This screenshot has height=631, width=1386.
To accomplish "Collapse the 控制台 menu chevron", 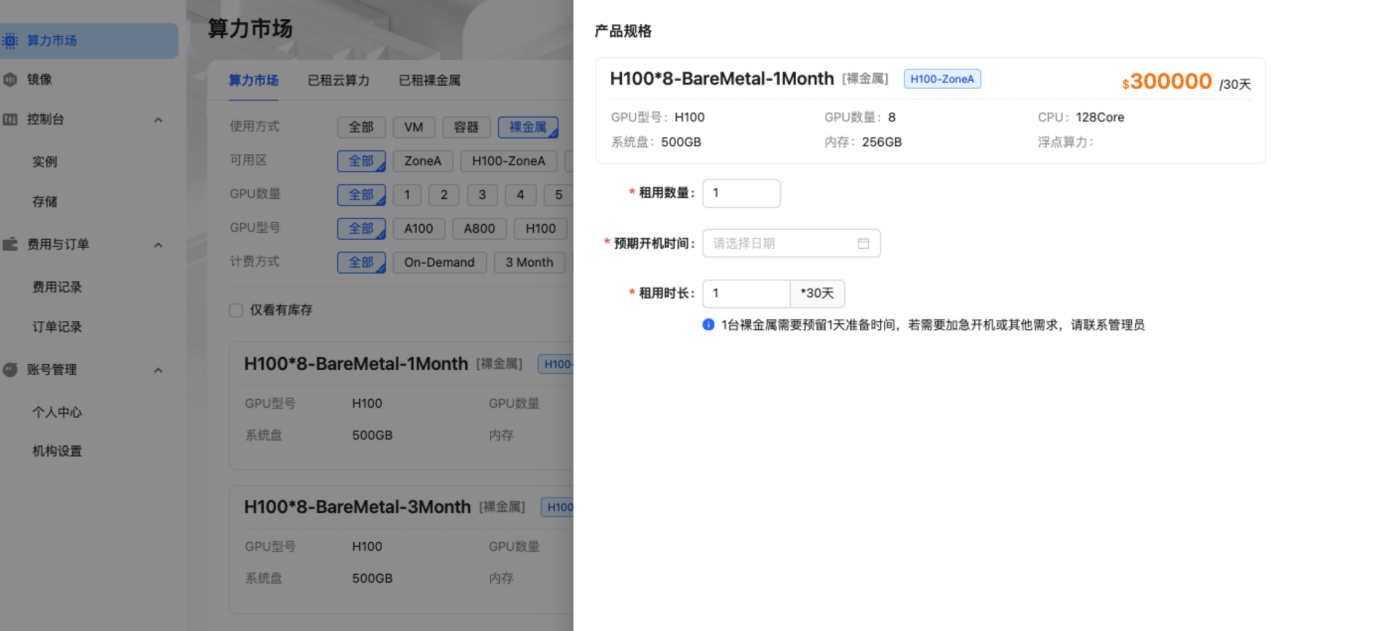I will click(158, 120).
